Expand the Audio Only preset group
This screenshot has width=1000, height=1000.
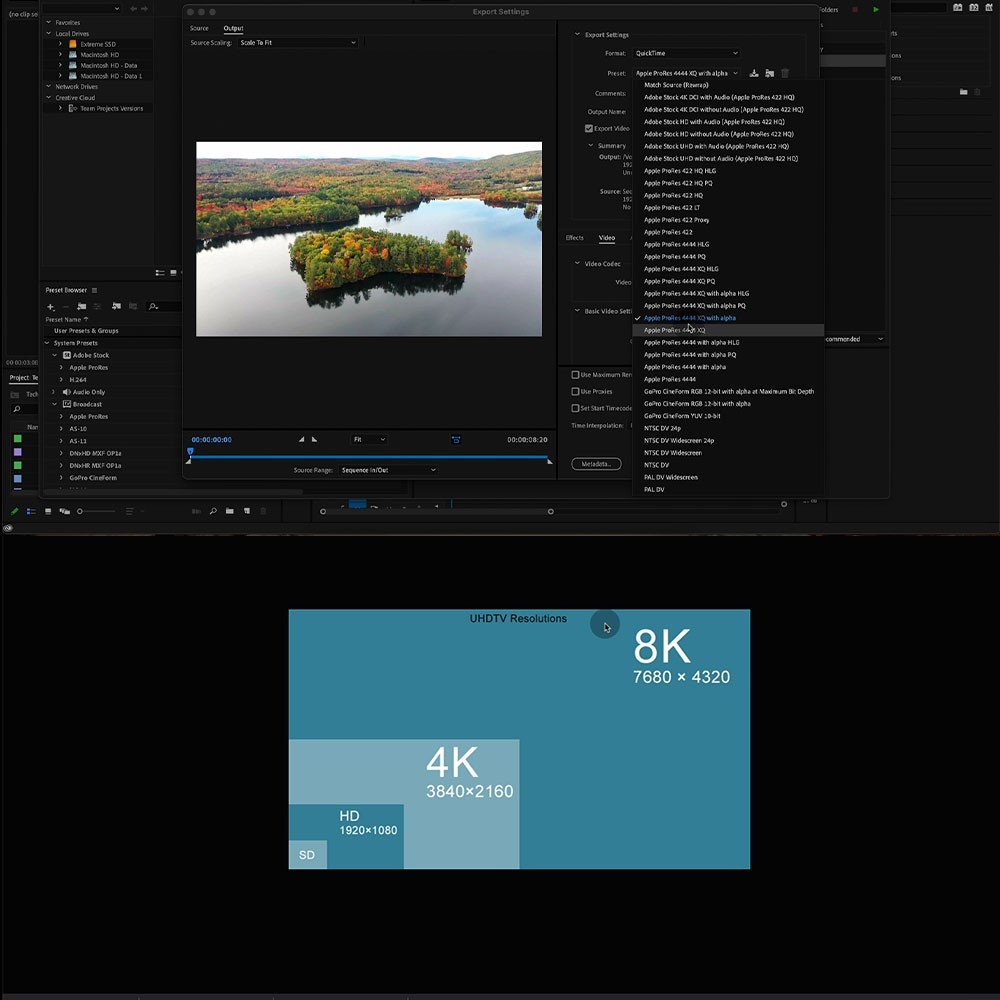point(53,392)
